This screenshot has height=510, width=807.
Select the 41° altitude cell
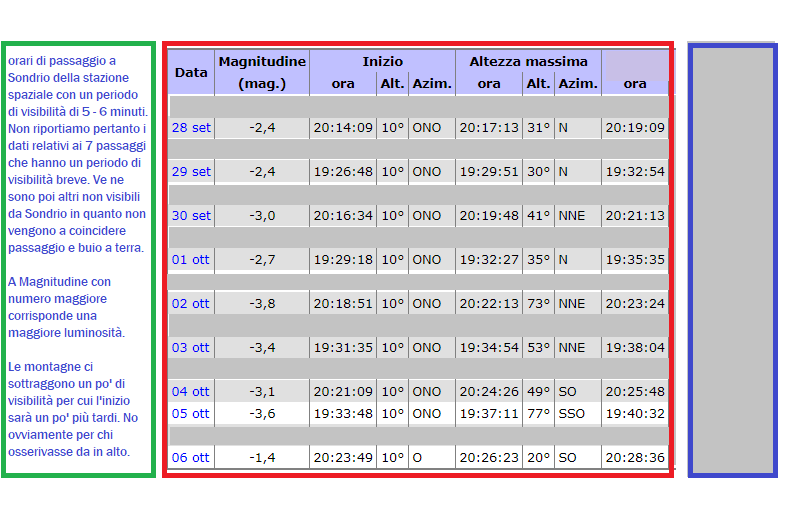pos(538,216)
